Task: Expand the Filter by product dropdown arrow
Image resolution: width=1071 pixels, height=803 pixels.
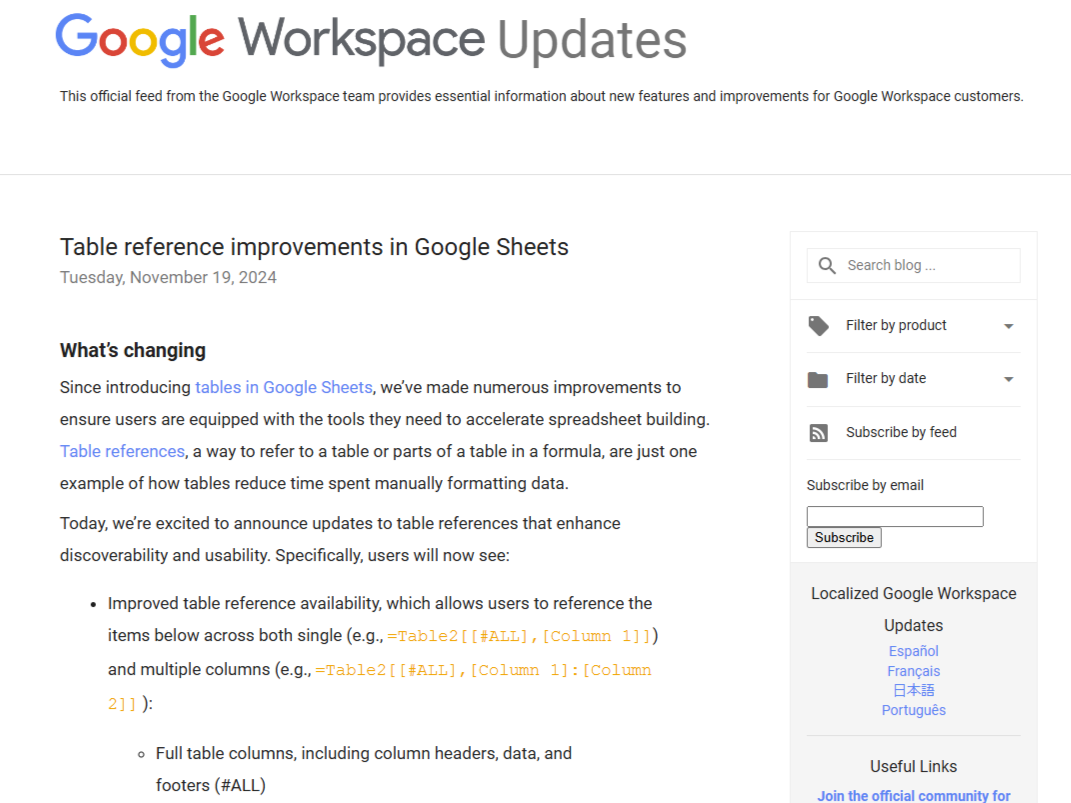Action: [1008, 326]
